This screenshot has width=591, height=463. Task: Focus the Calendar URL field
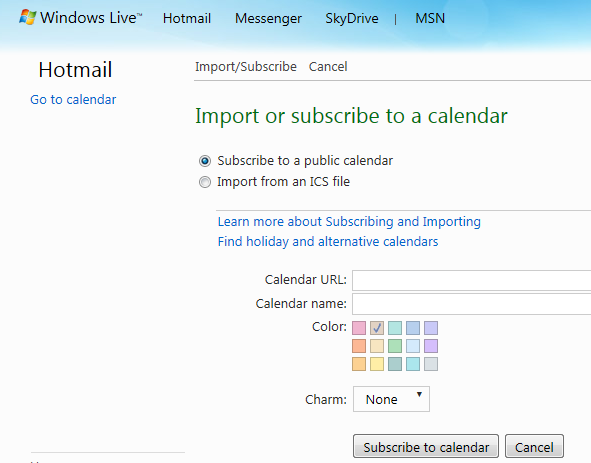coord(472,280)
